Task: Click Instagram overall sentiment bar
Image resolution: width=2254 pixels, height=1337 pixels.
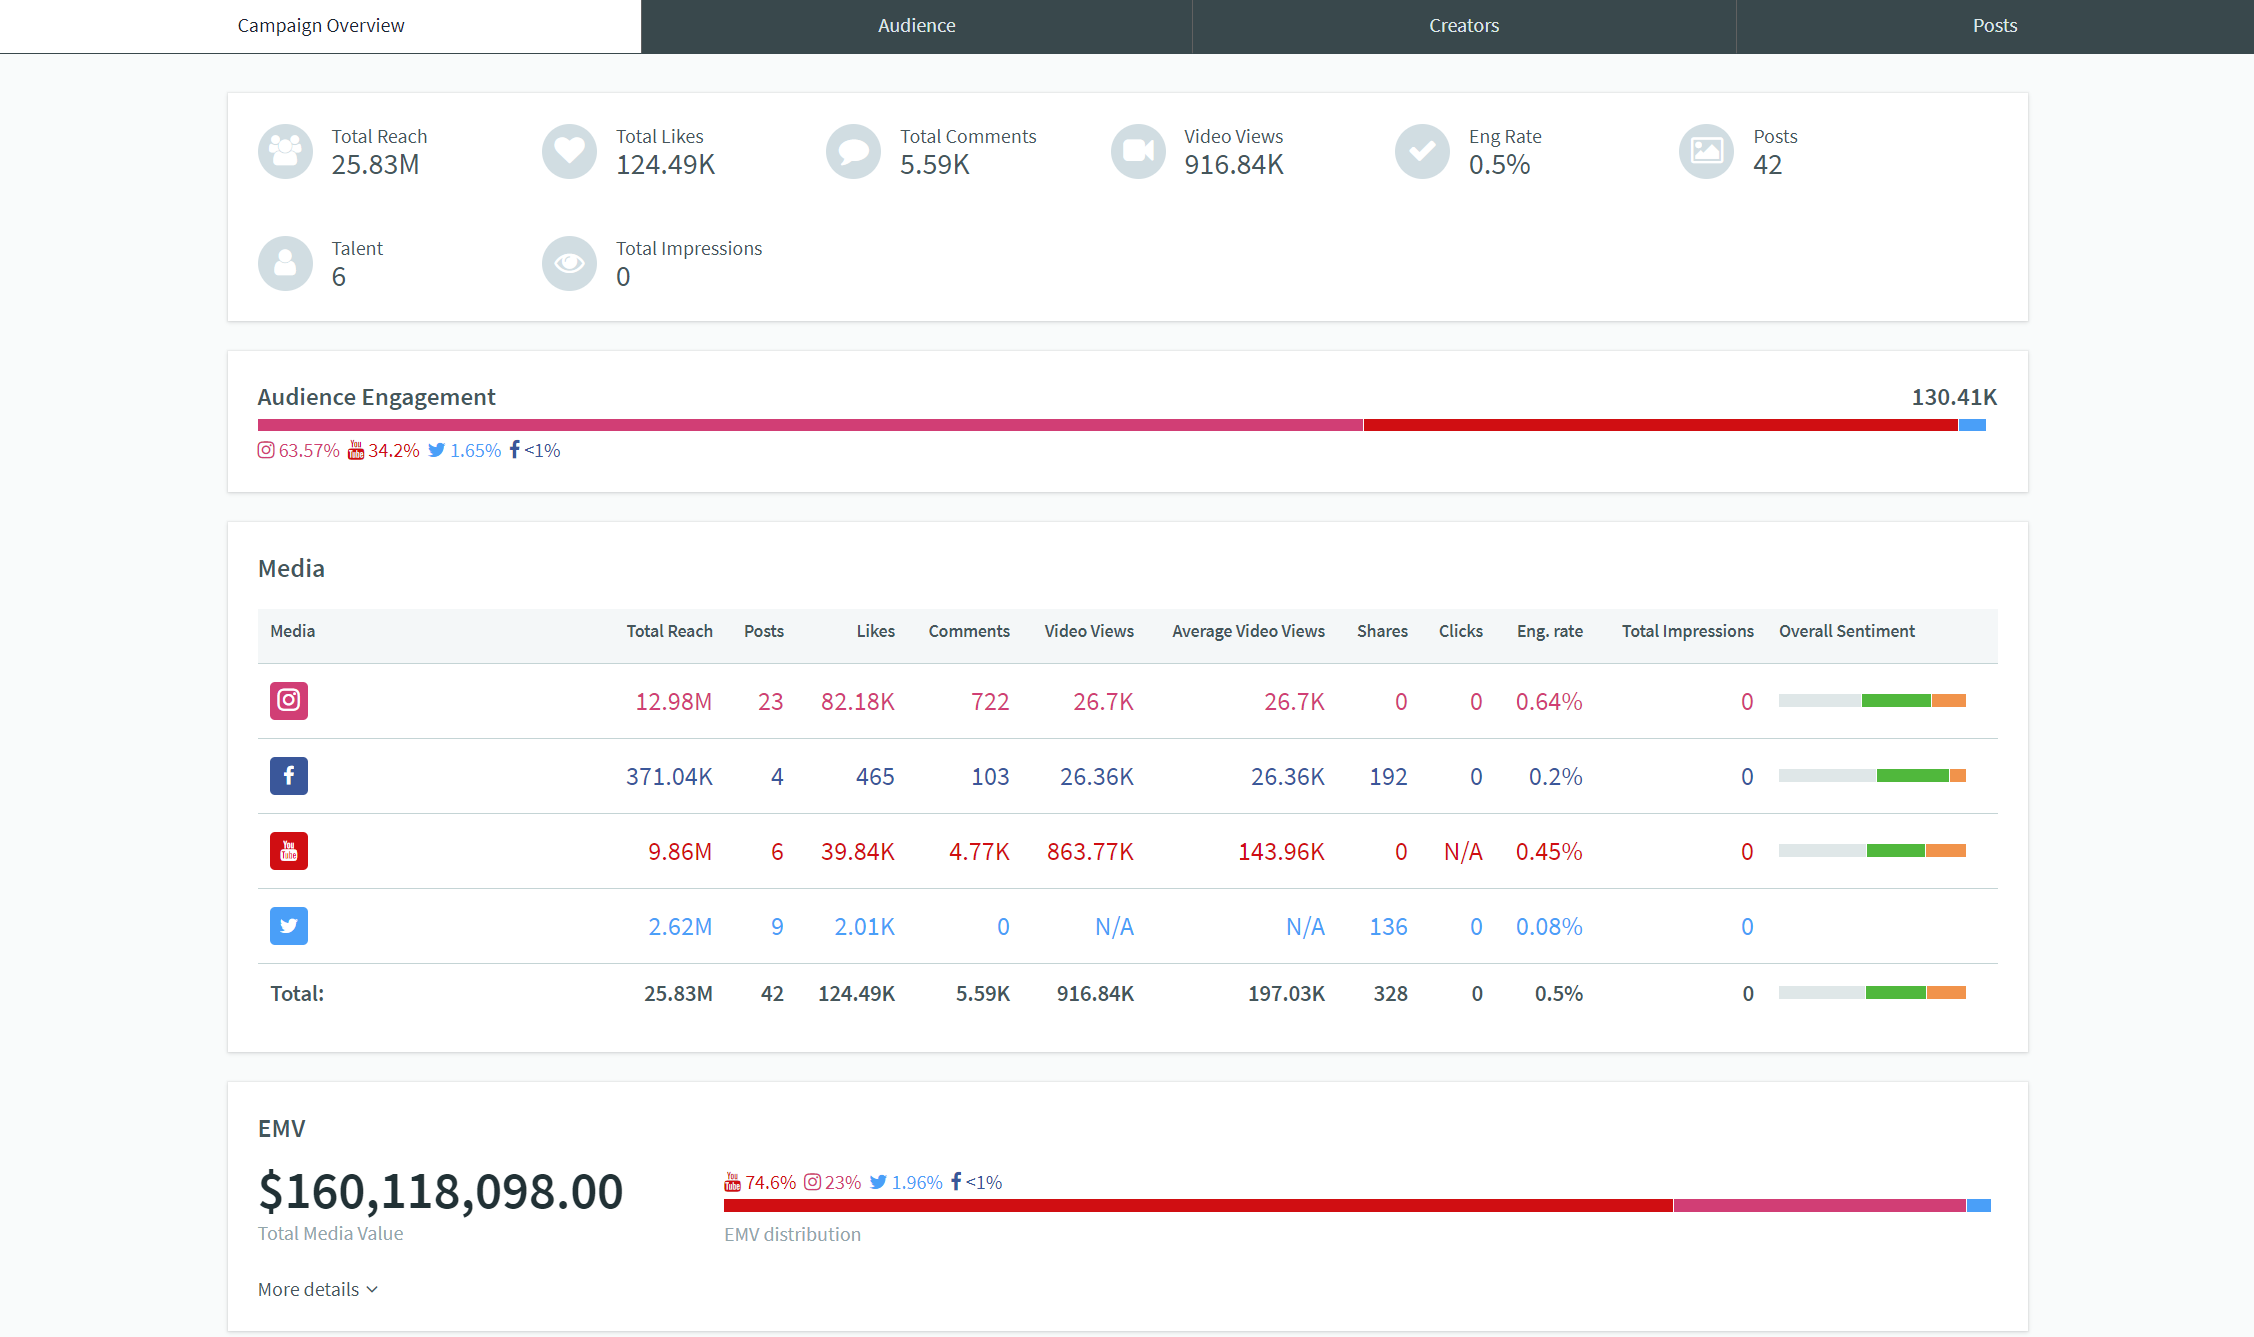Action: click(1871, 701)
